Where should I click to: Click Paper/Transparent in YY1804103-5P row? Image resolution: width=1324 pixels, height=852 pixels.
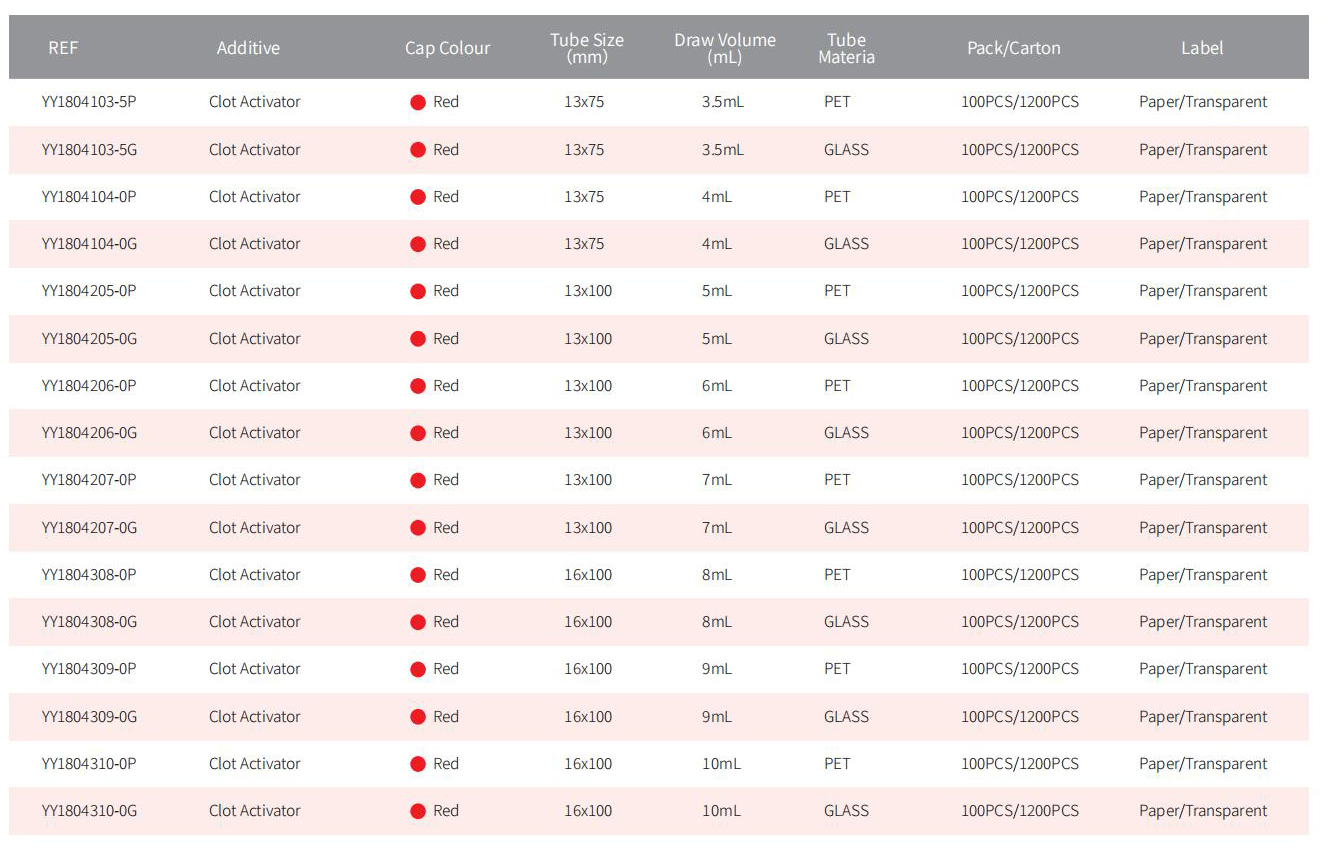click(x=1203, y=102)
